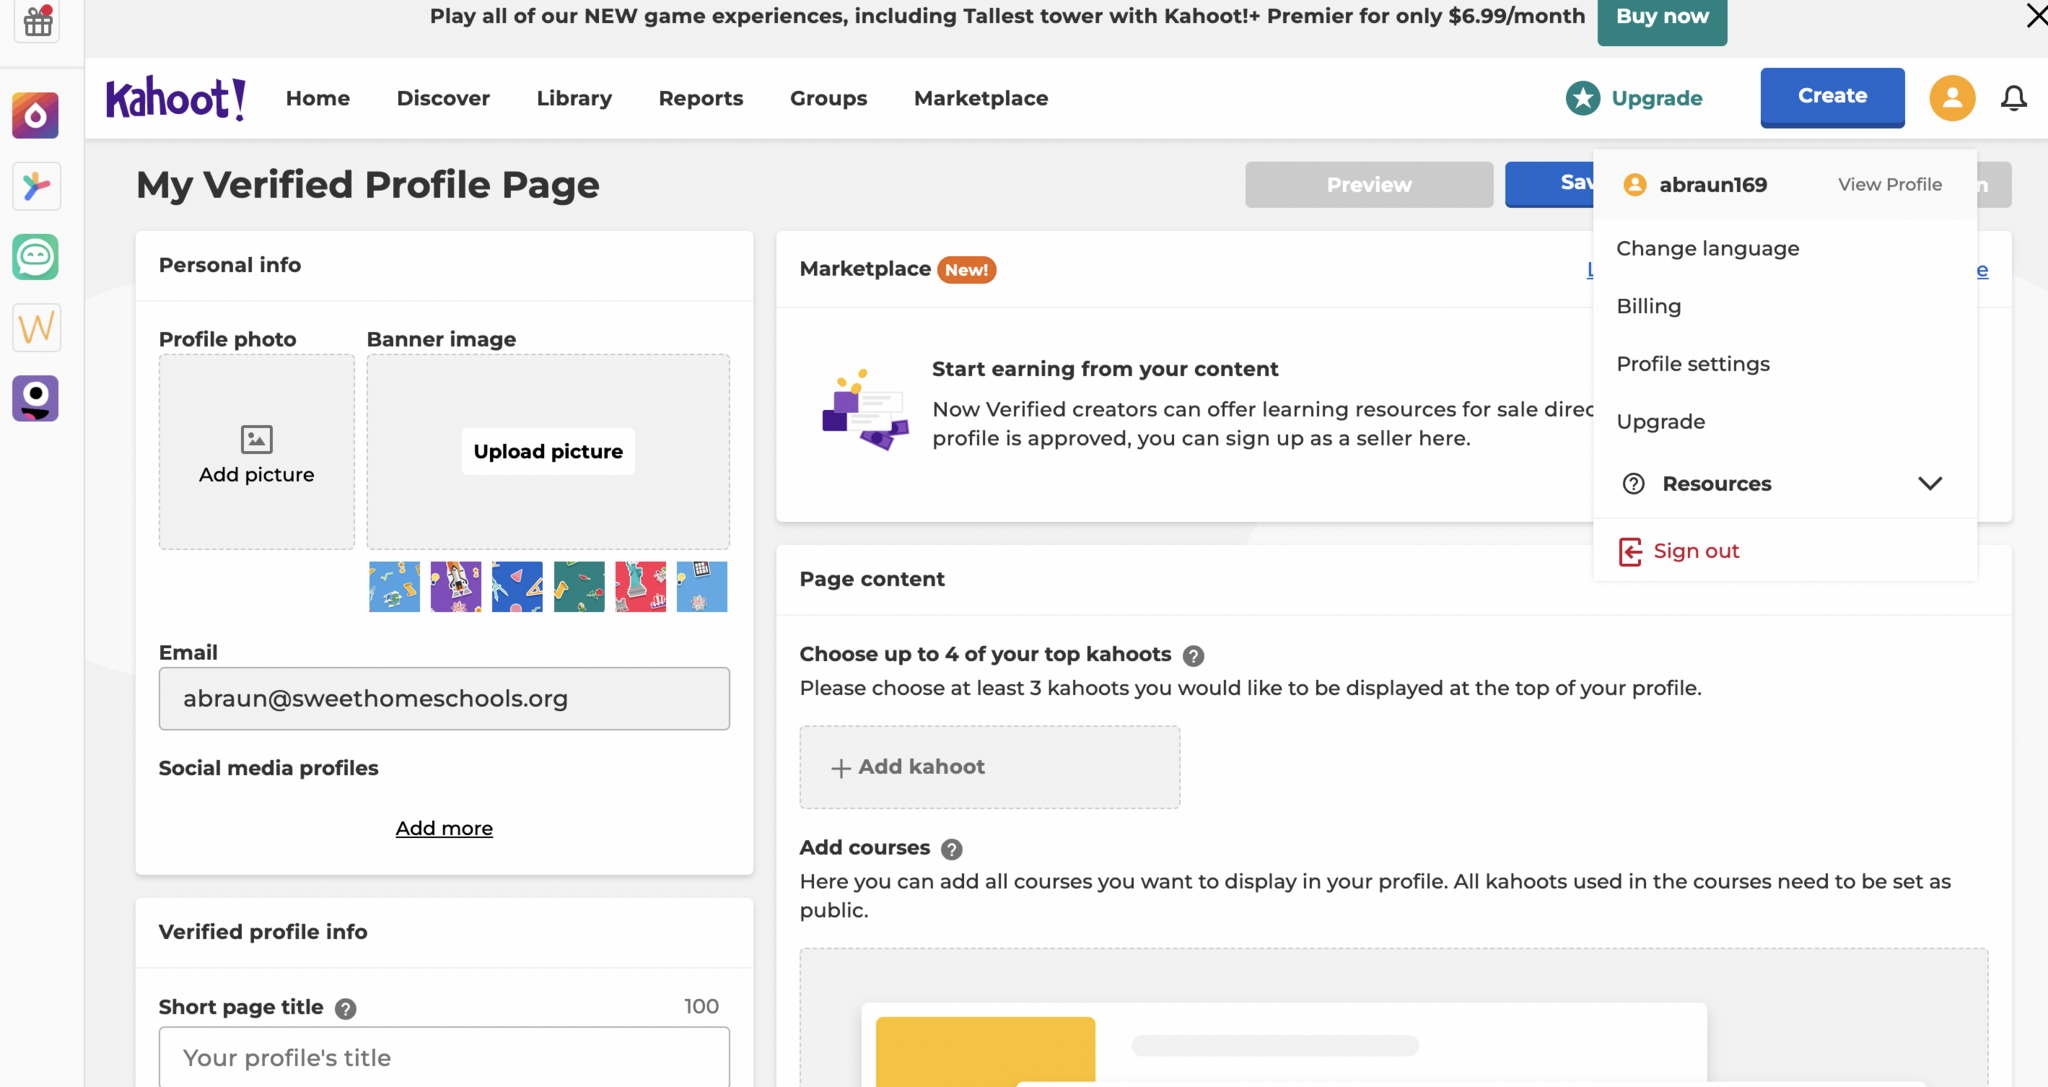Open the green chat robot sidebar app
This screenshot has width=2048, height=1087.
[x=36, y=257]
